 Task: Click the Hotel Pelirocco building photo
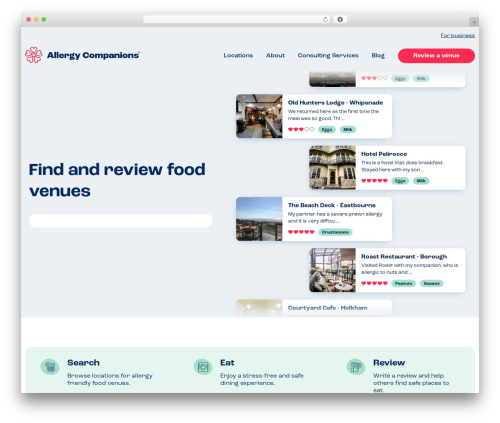332,167
